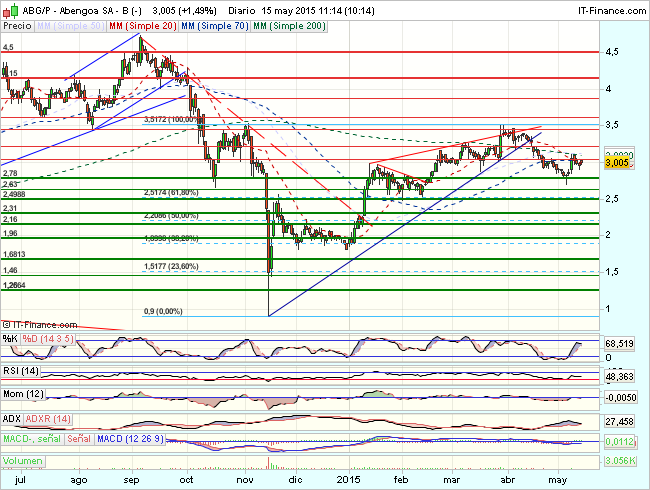Select the Volumen panel label
The height and width of the screenshot is (490, 650).
[24, 461]
